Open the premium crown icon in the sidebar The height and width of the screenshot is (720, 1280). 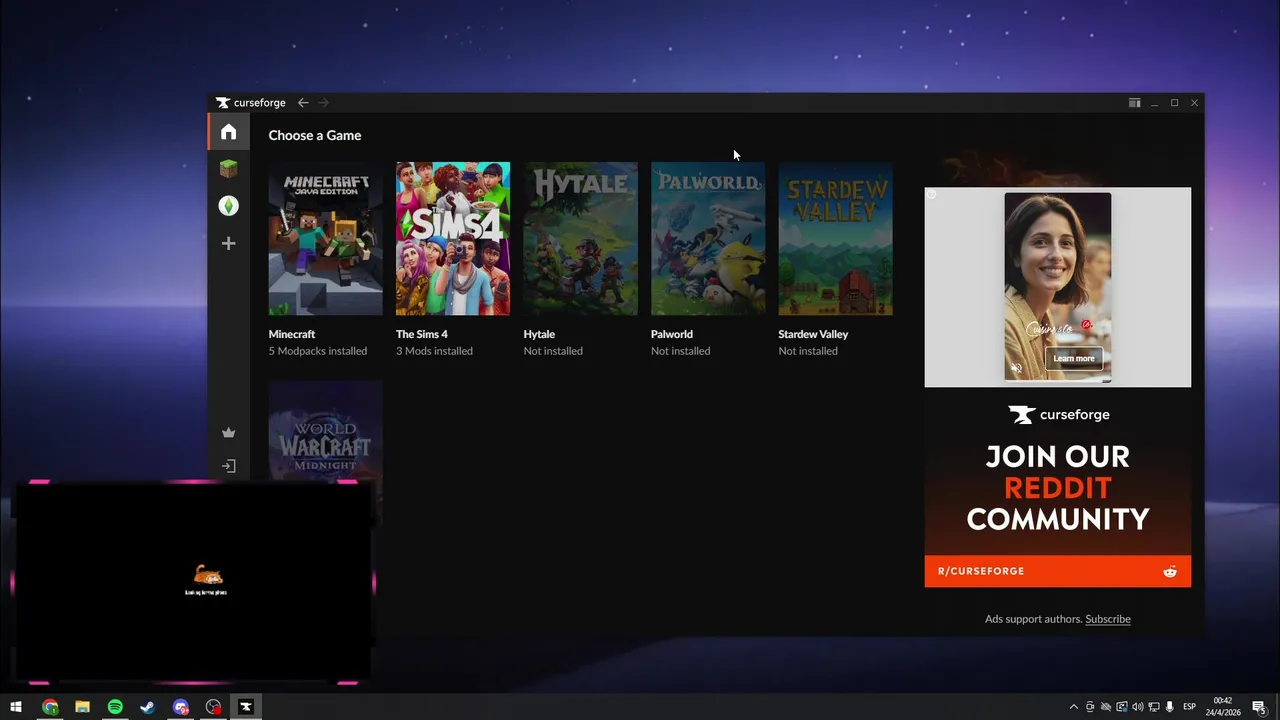click(229, 433)
